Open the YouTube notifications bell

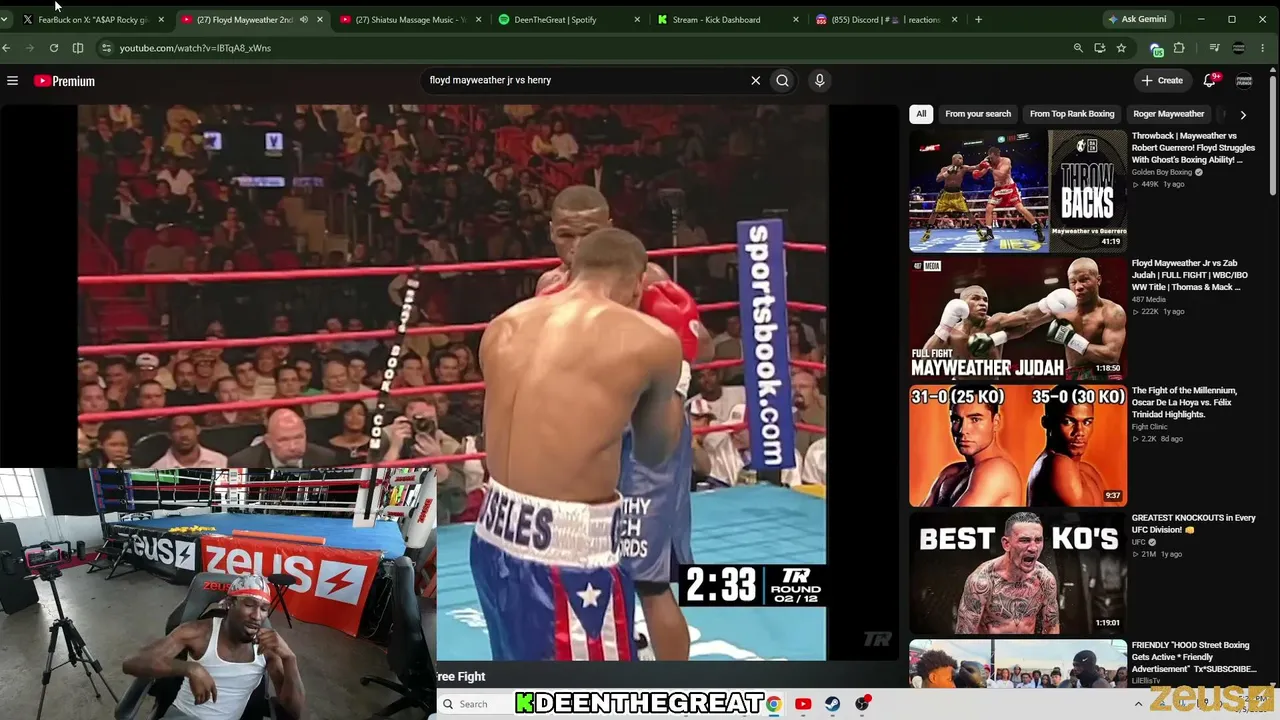1209,80
